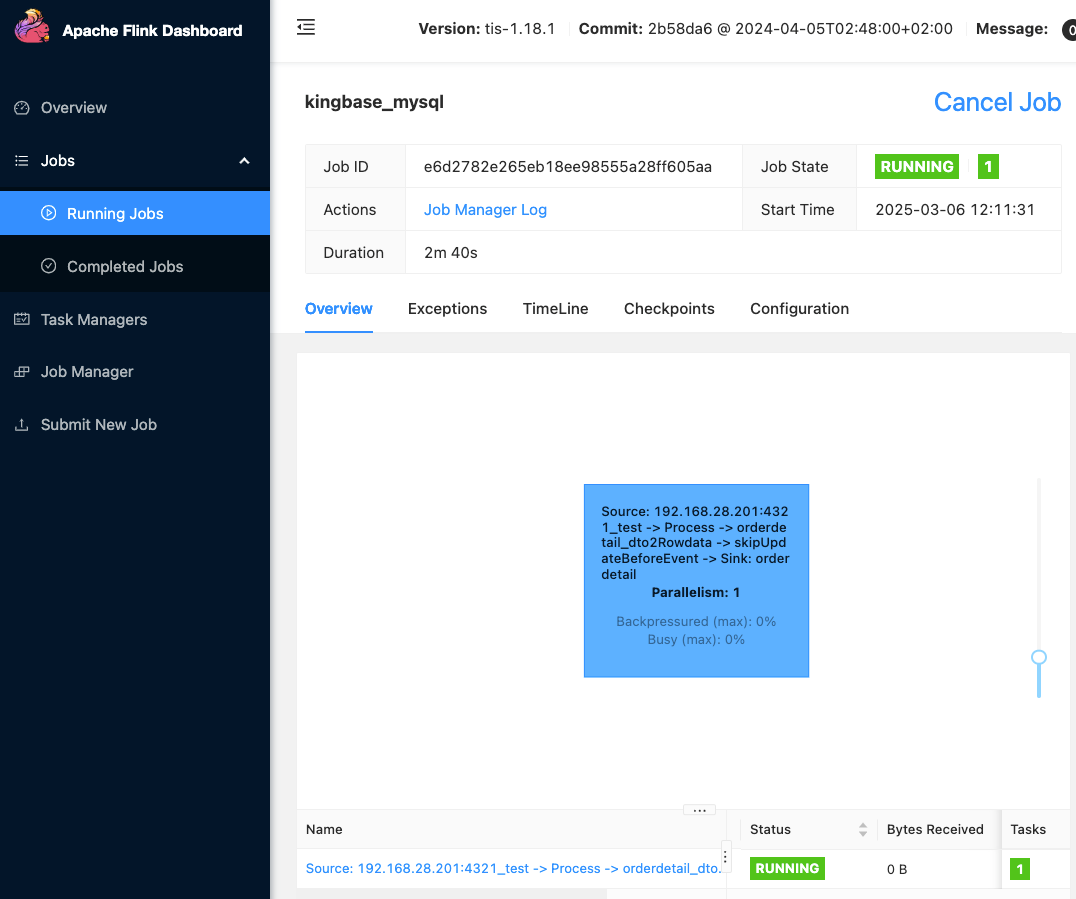Open Running Jobs via its play icon
The width and height of the screenshot is (1076, 899).
point(50,213)
